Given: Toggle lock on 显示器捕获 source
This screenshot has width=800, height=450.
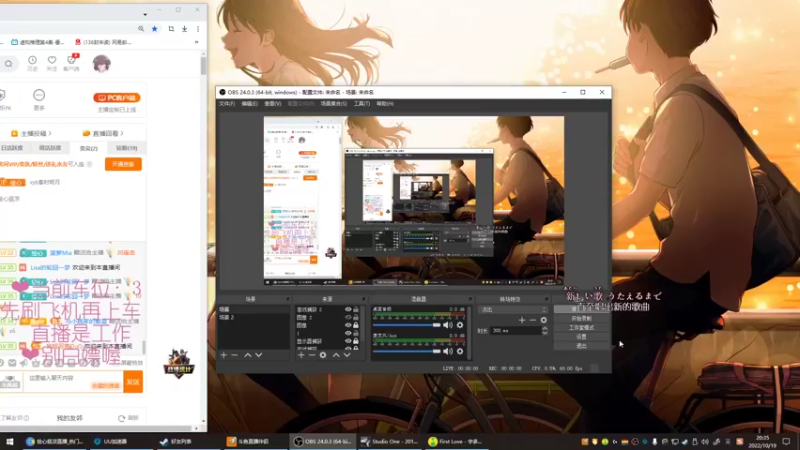Looking at the screenshot, I should pos(356,341).
